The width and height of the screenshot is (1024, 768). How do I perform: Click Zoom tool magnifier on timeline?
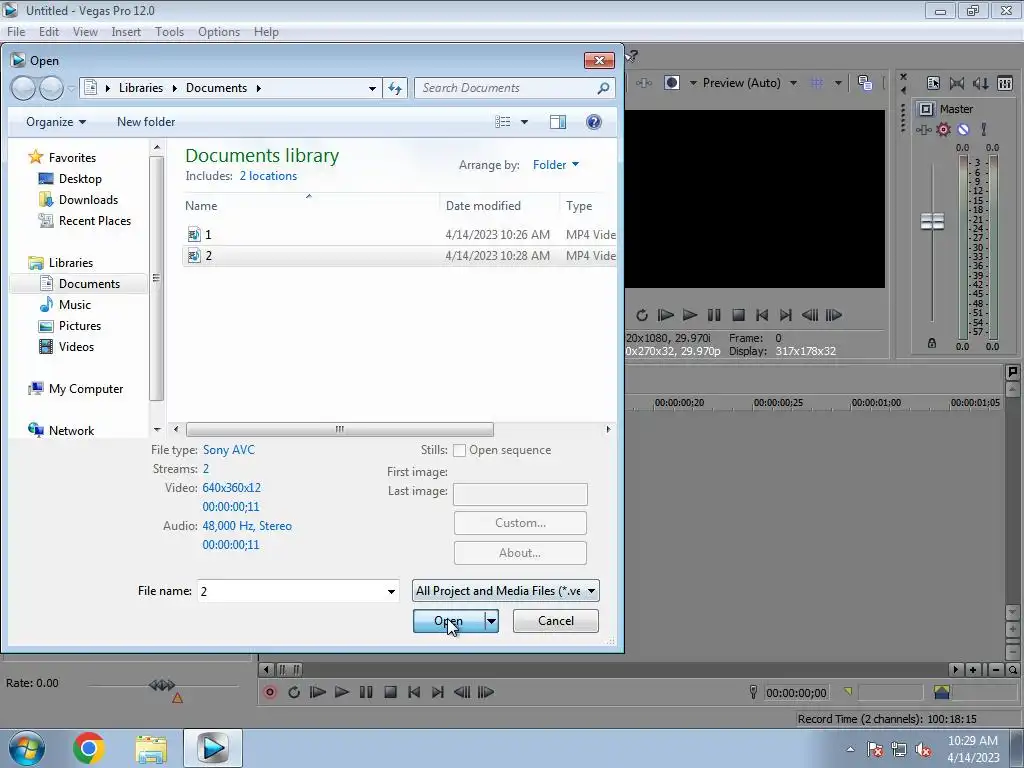click(1013, 669)
